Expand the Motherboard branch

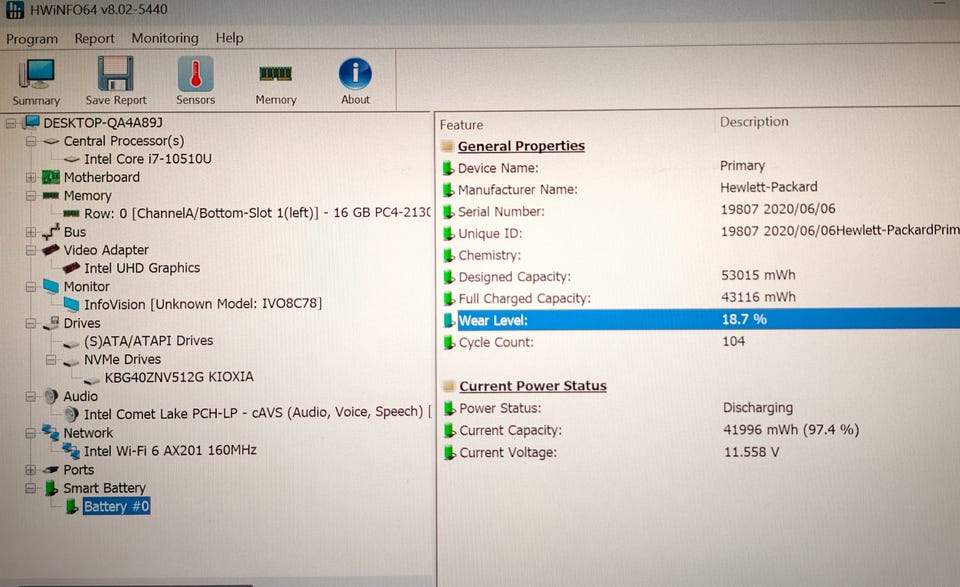(x=31, y=178)
